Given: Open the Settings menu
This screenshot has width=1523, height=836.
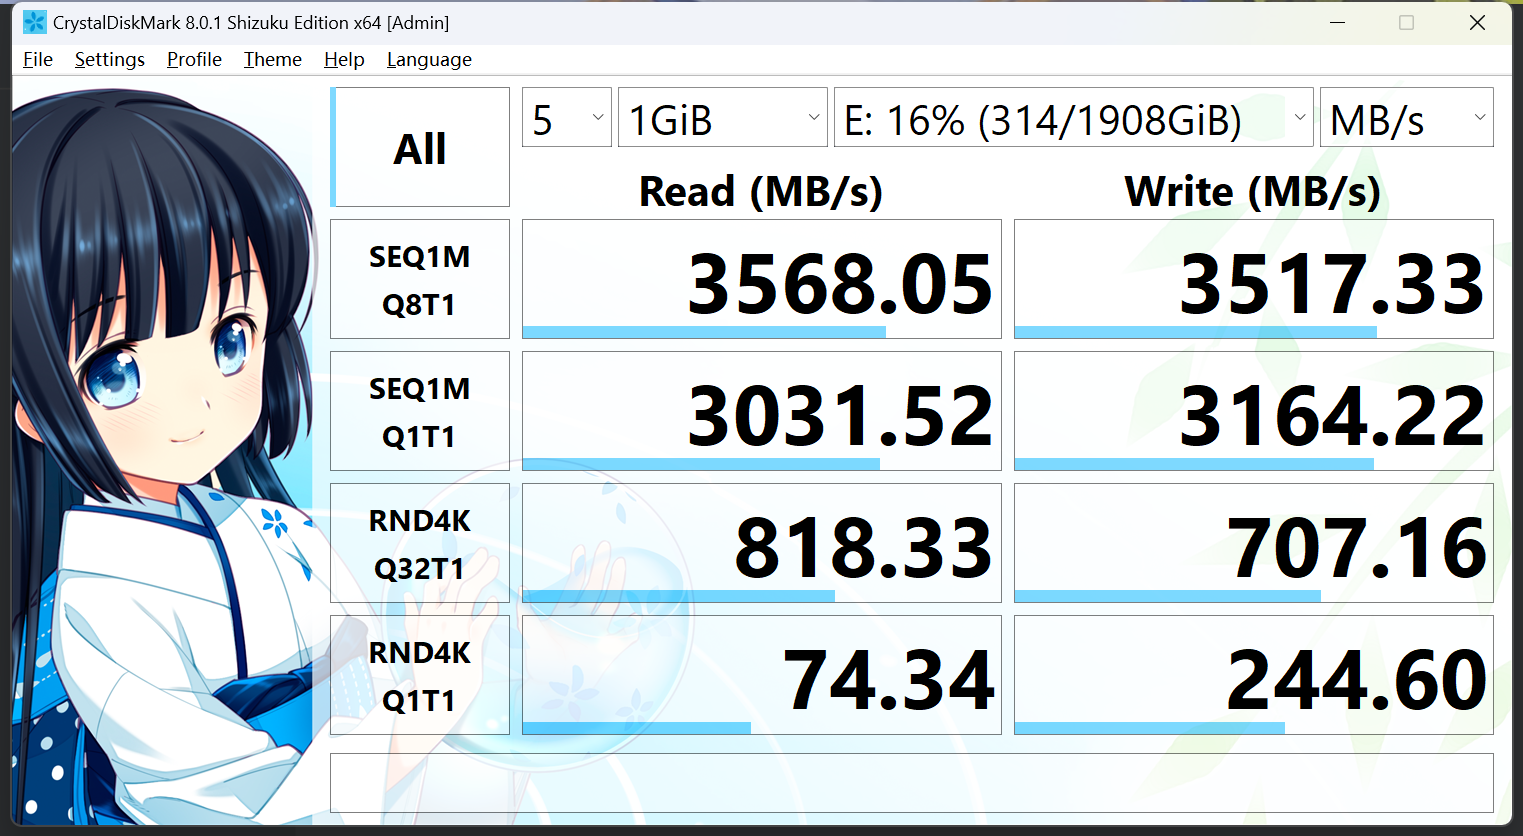Looking at the screenshot, I should point(110,60).
